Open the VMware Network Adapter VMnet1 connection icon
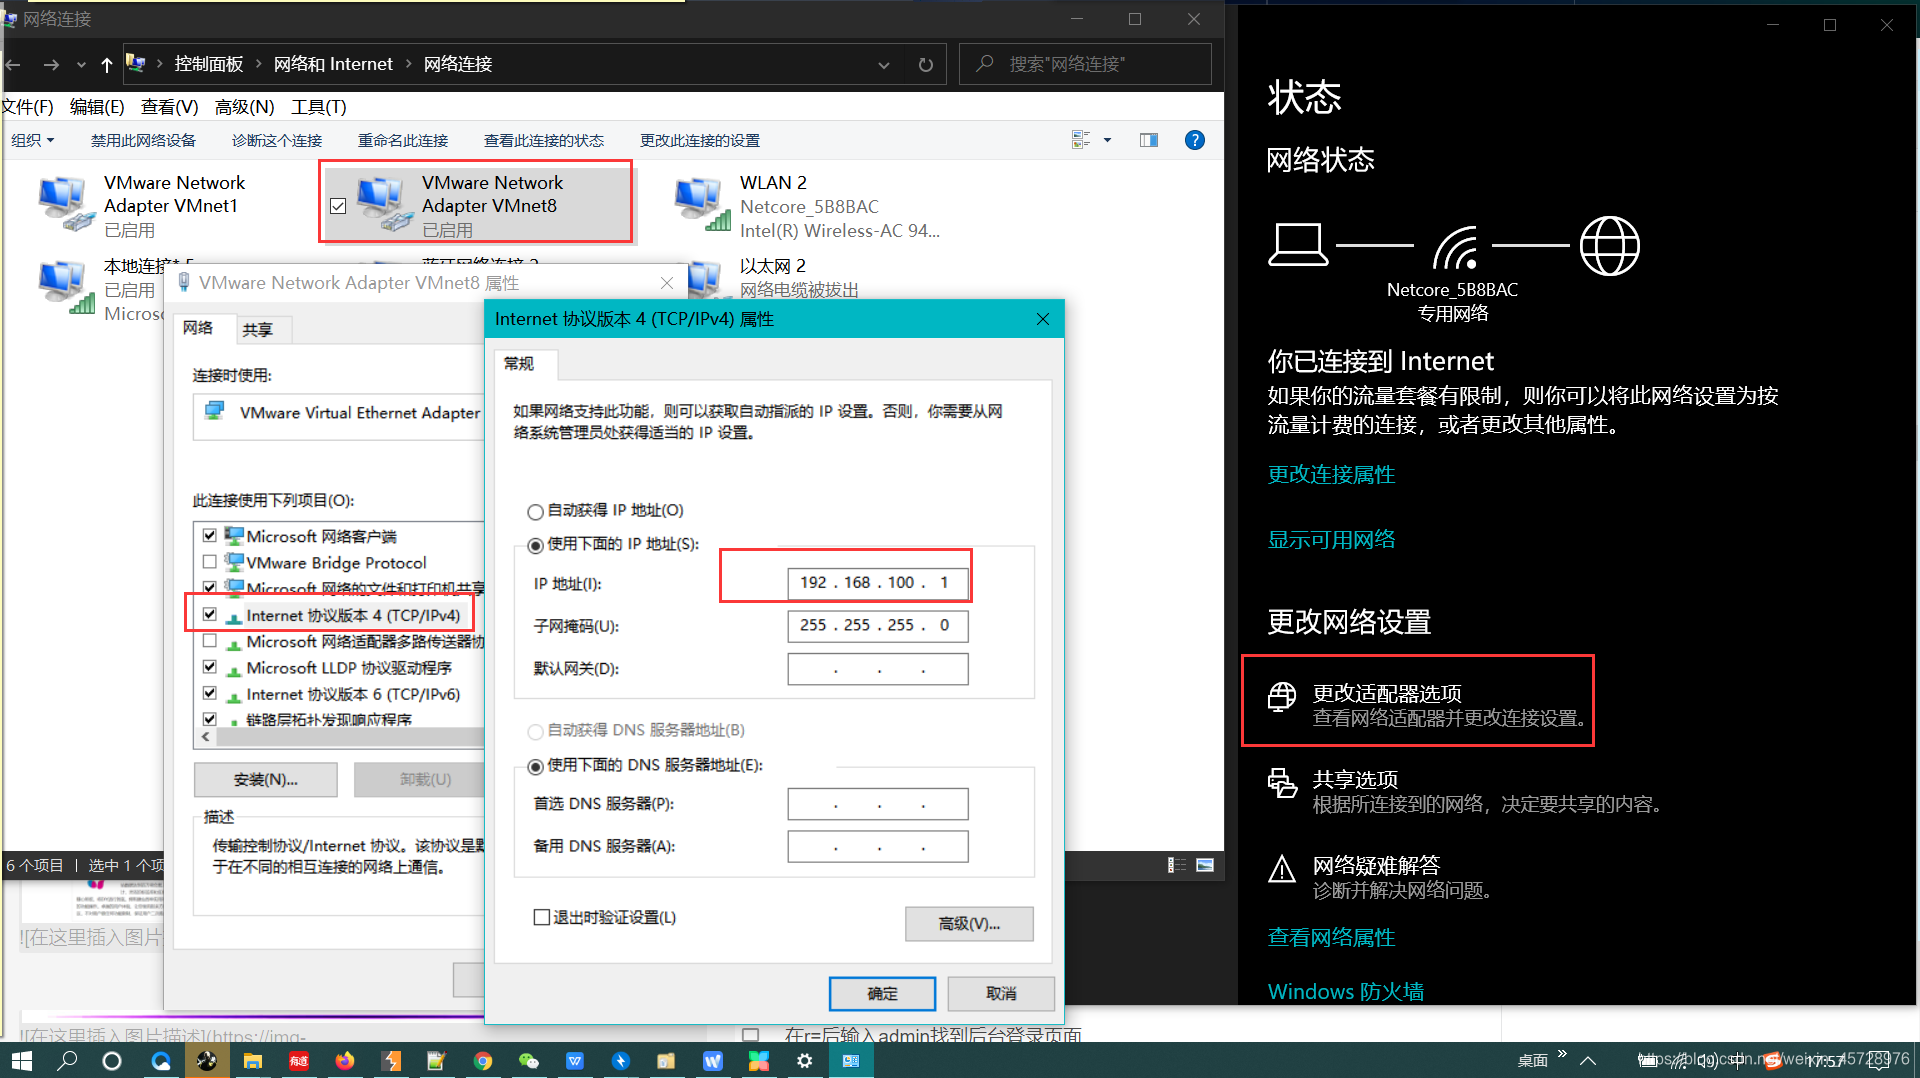 pyautogui.click(x=66, y=203)
